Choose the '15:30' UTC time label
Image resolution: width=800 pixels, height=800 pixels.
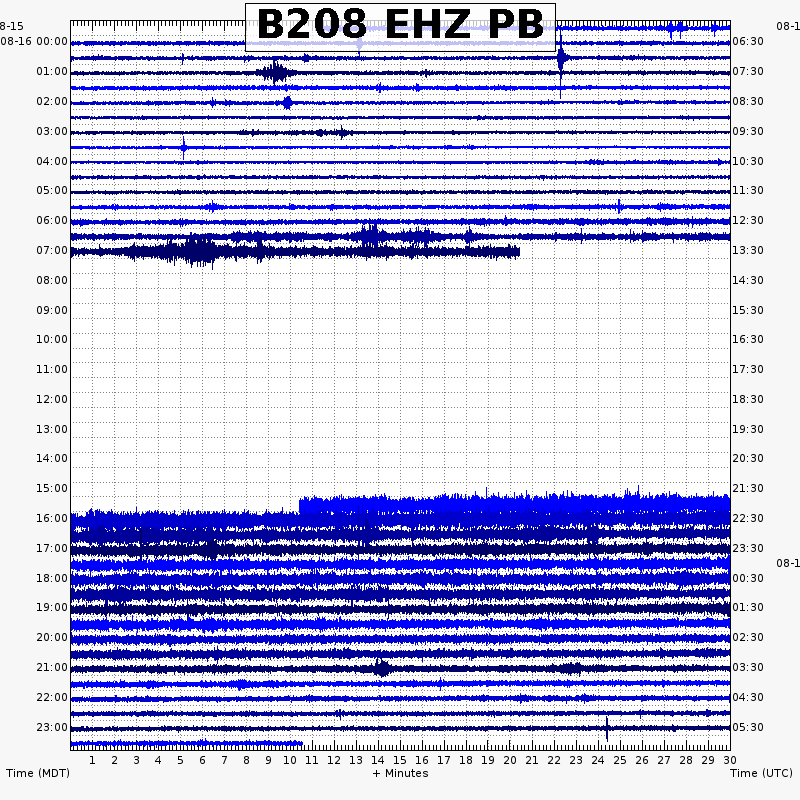[748, 311]
